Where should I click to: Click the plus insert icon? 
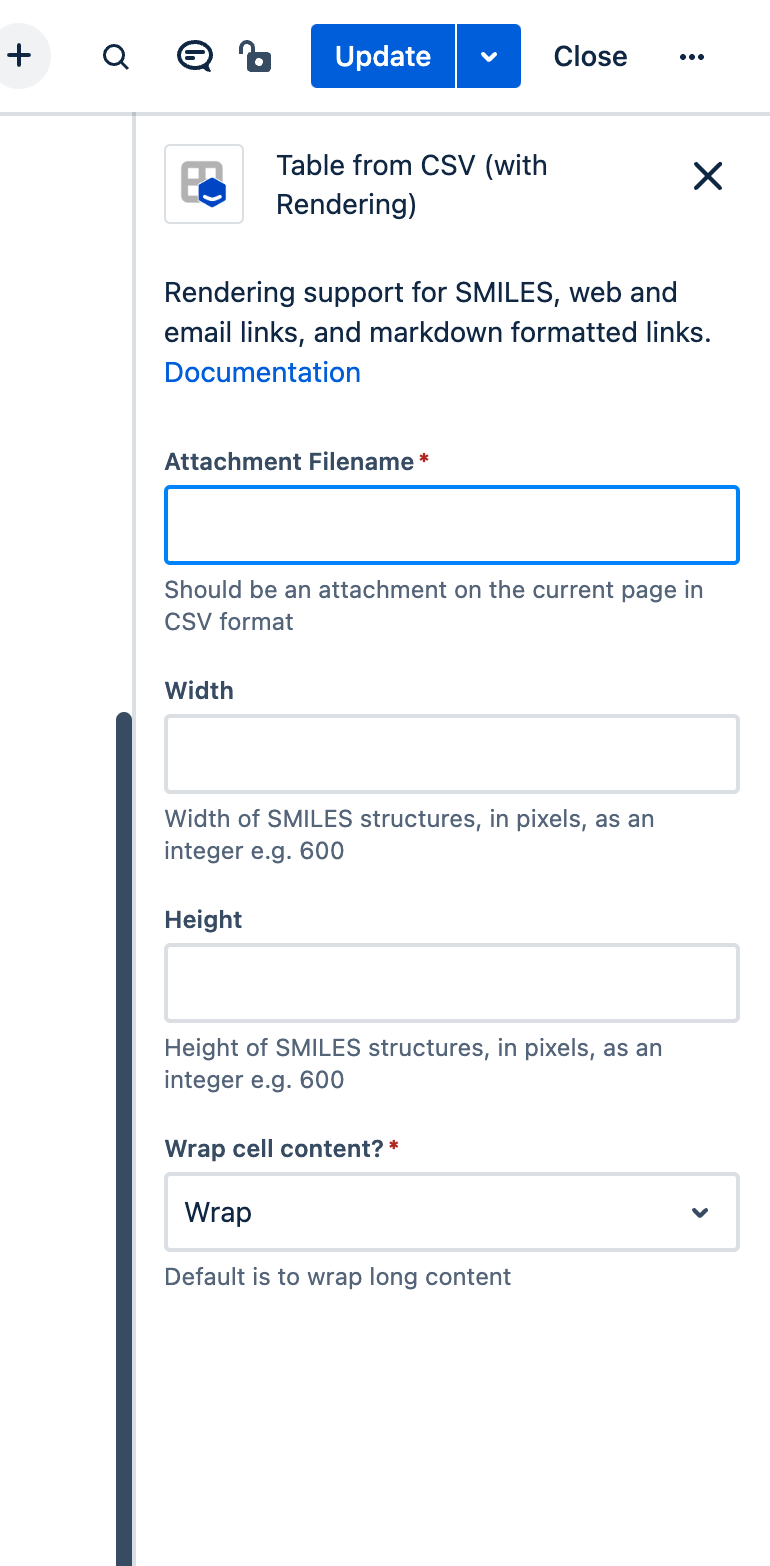[19, 56]
